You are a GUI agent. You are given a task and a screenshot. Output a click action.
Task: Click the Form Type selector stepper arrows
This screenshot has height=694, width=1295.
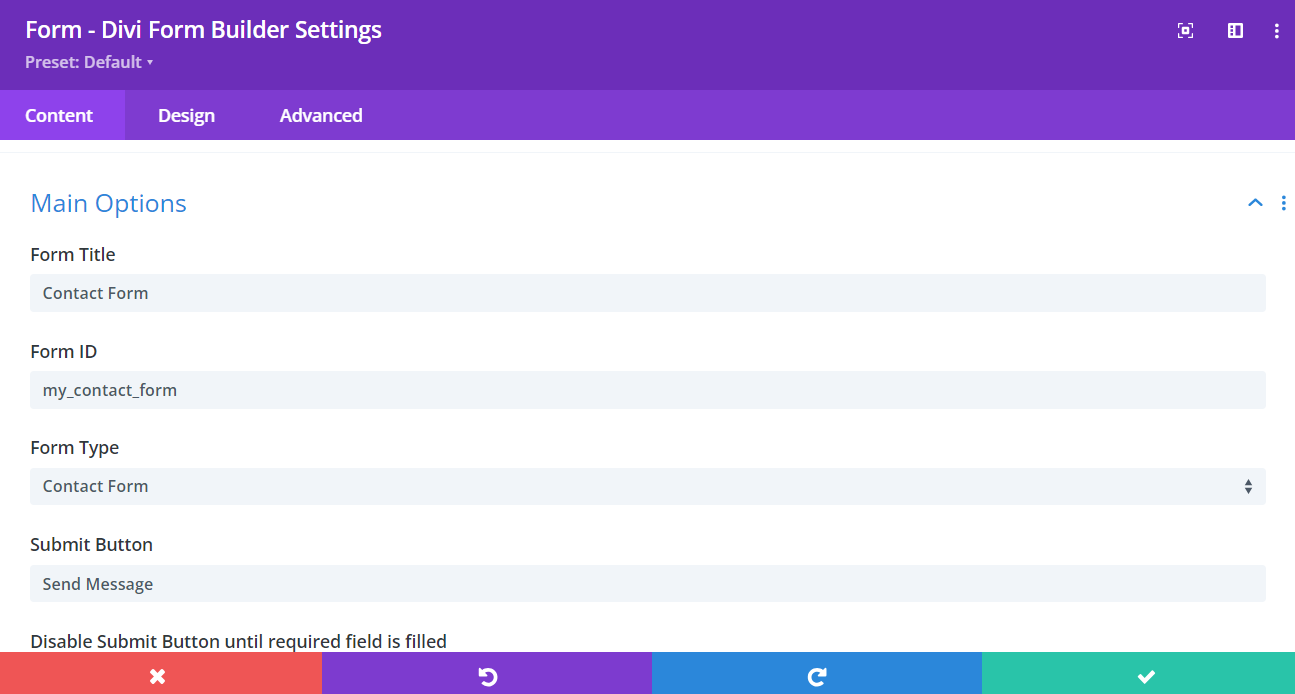click(x=1248, y=486)
